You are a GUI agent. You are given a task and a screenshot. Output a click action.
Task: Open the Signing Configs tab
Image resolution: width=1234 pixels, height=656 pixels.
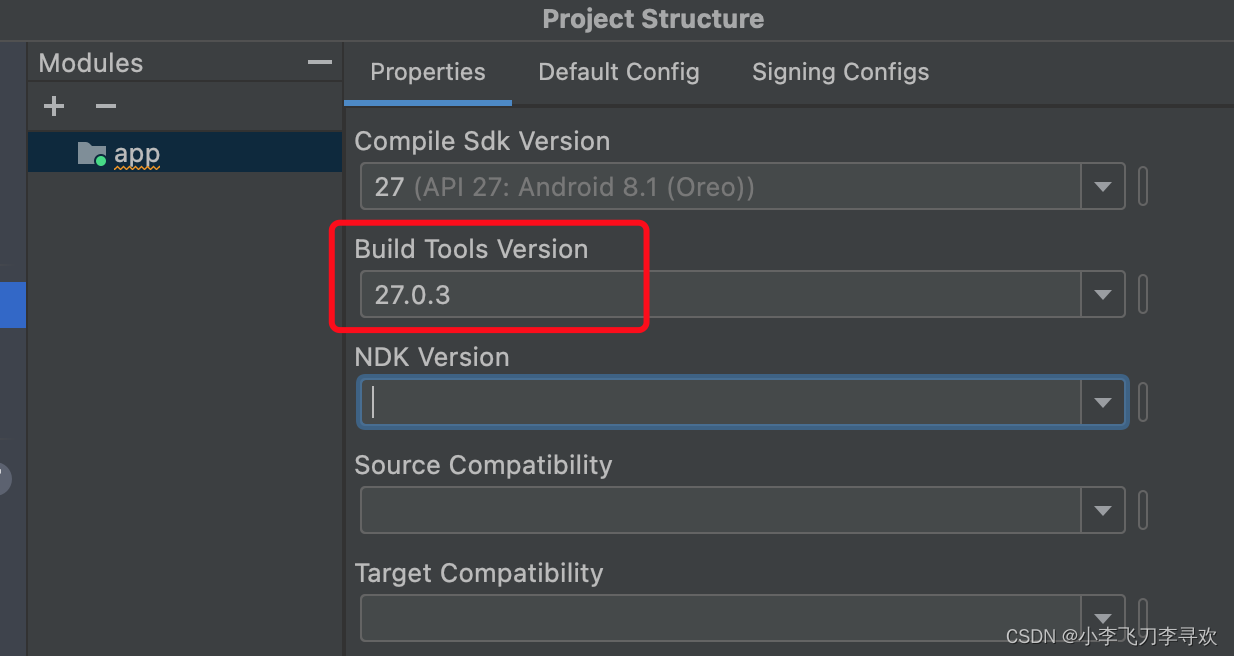840,72
